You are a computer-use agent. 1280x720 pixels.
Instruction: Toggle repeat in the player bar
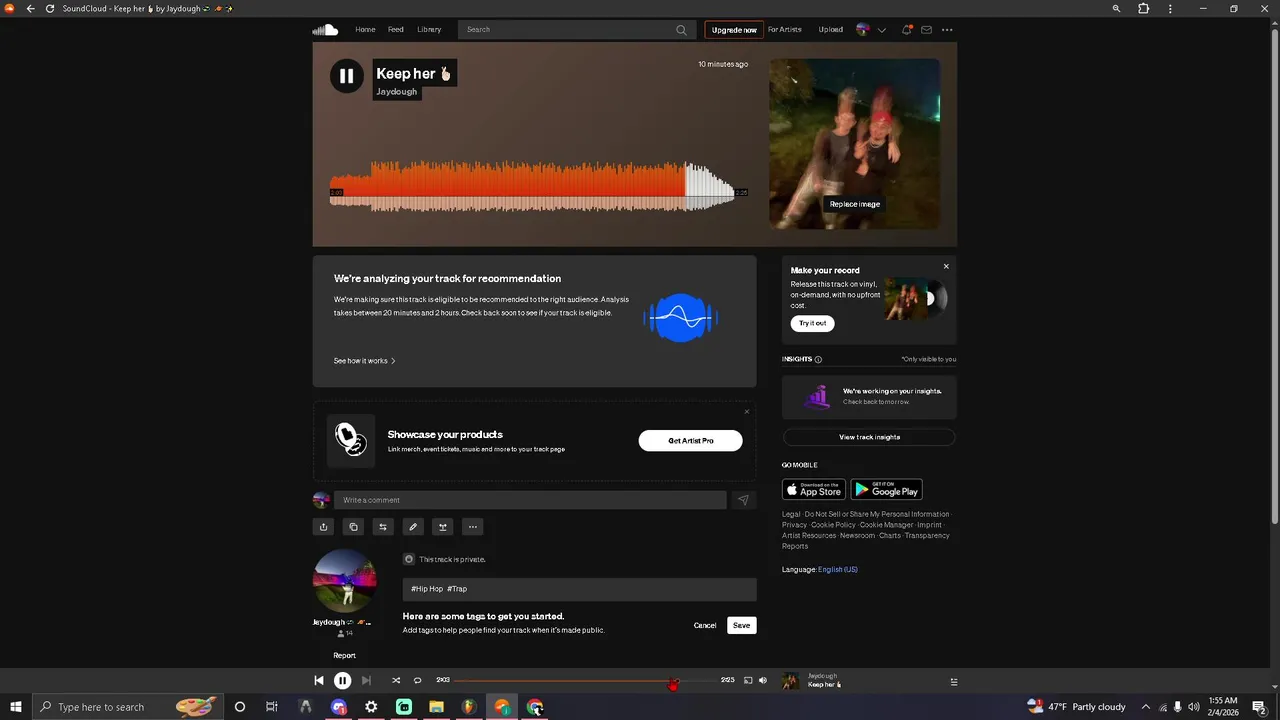(x=418, y=680)
